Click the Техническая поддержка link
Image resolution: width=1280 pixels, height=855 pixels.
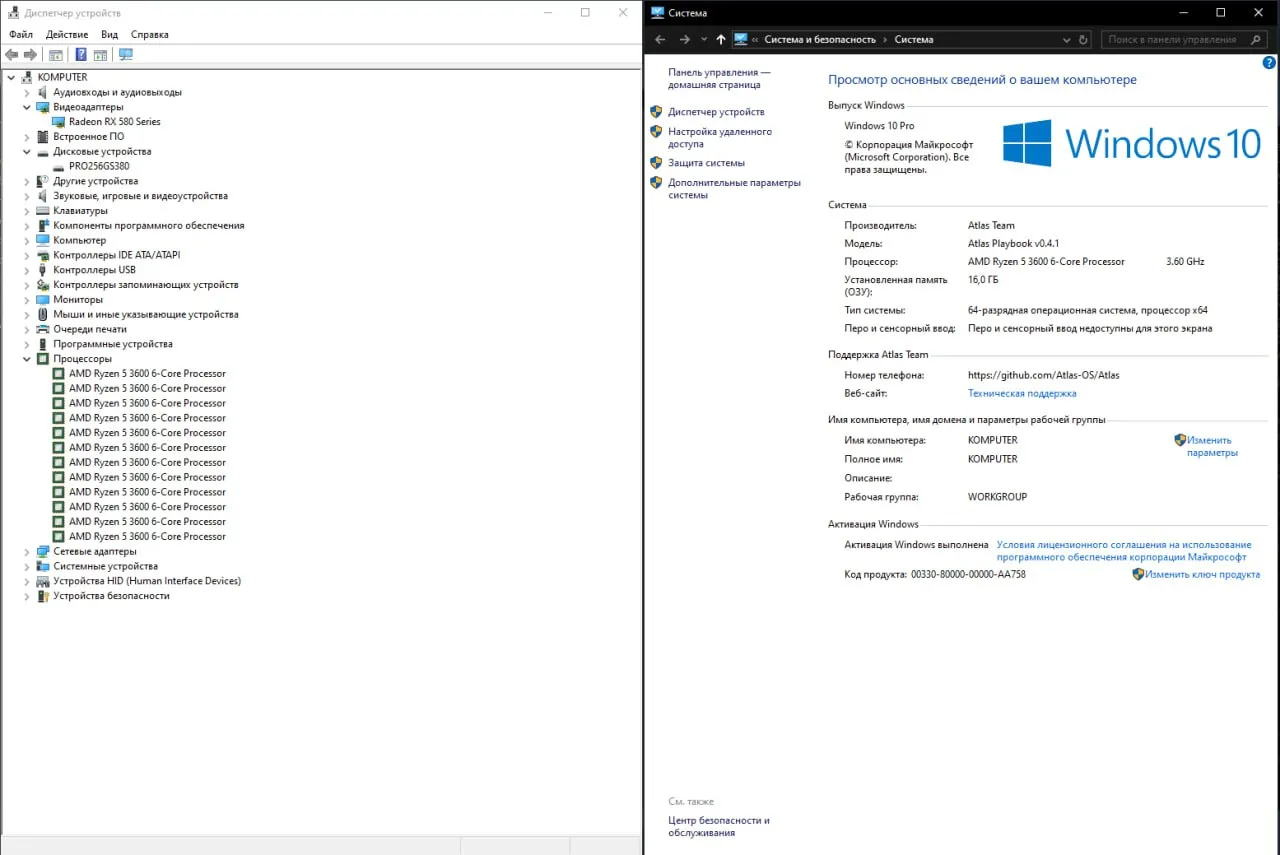1022,394
